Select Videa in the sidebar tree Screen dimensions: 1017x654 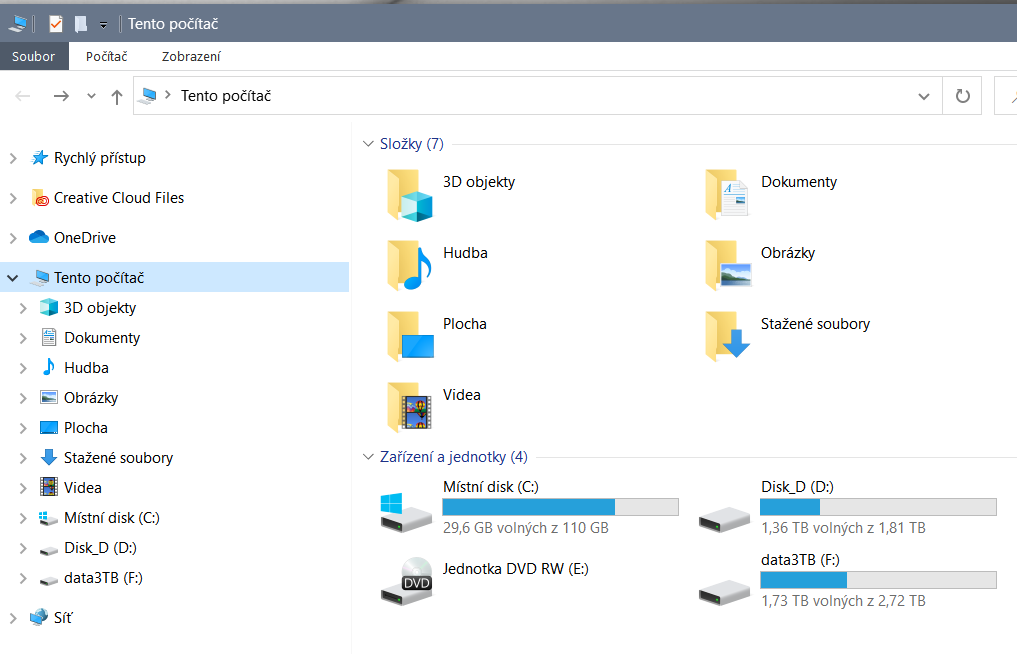pyautogui.click(x=82, y=488)
